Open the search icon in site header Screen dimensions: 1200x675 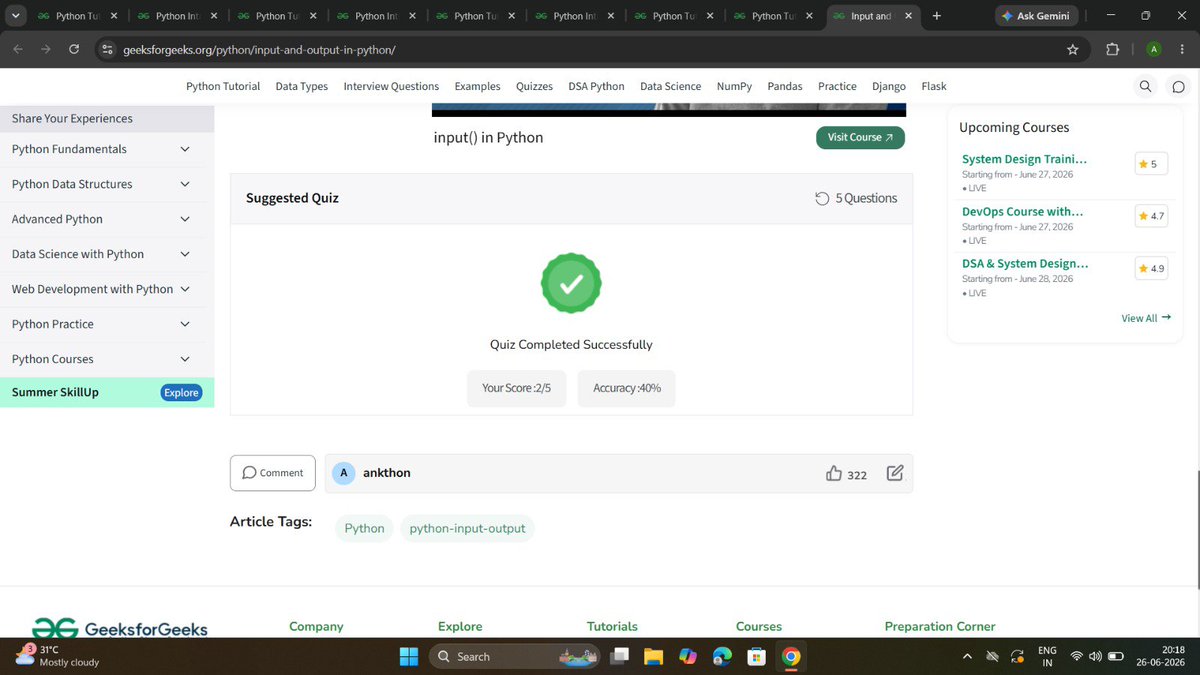click(1146, 86)
